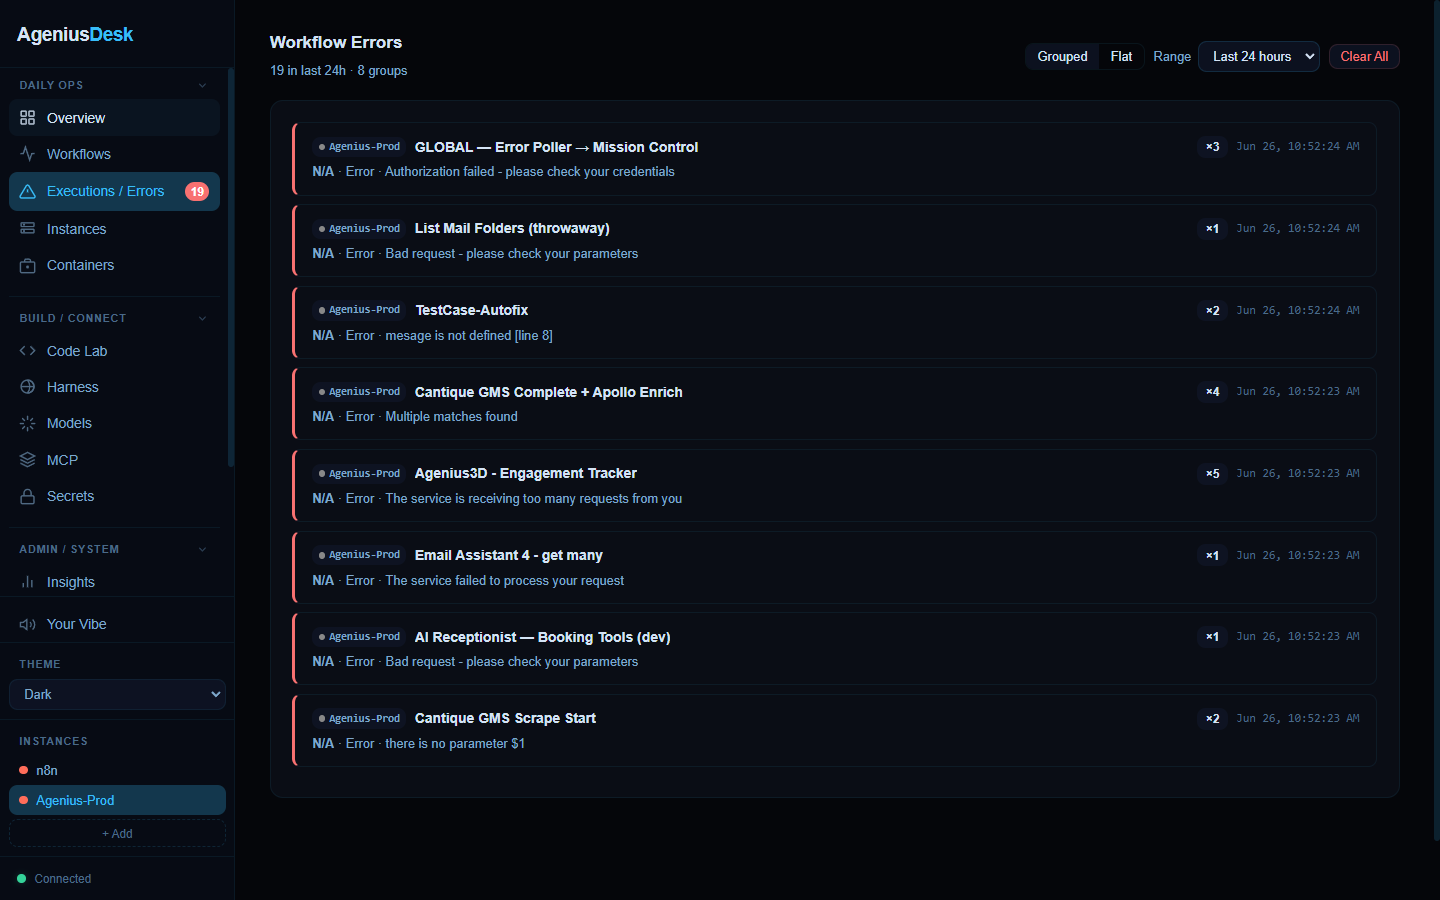Viewport: 1440px width, 900px height.
Task: Open Code Lab in the sidebar
Action: [114, 351]
